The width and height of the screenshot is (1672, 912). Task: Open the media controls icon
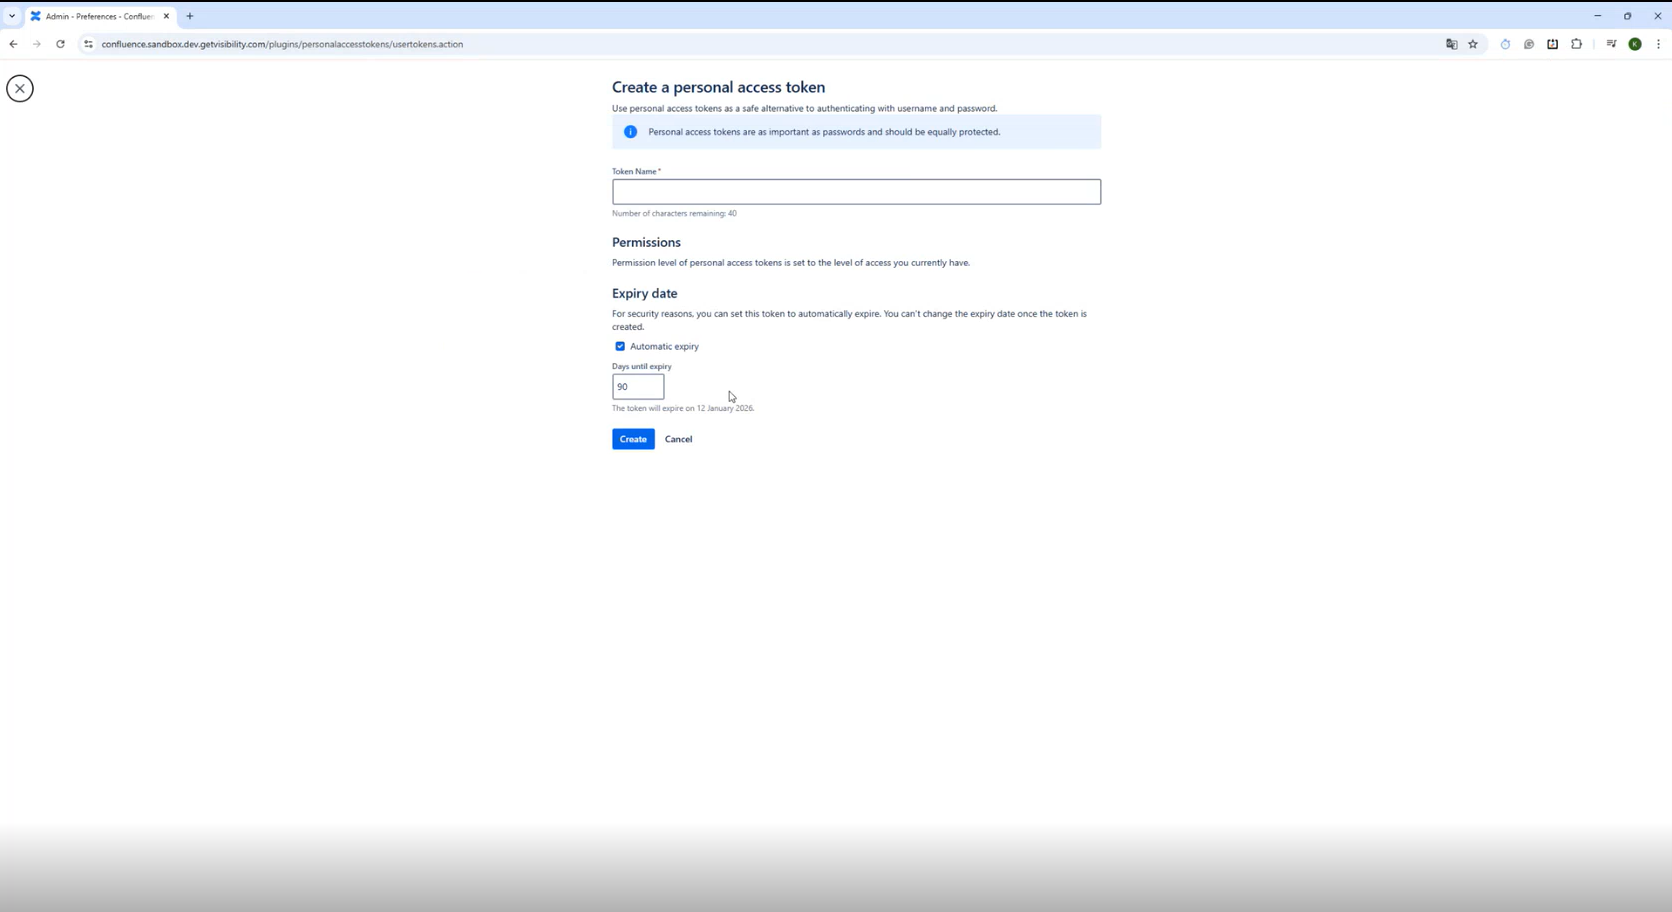(x=1611, y=44)
